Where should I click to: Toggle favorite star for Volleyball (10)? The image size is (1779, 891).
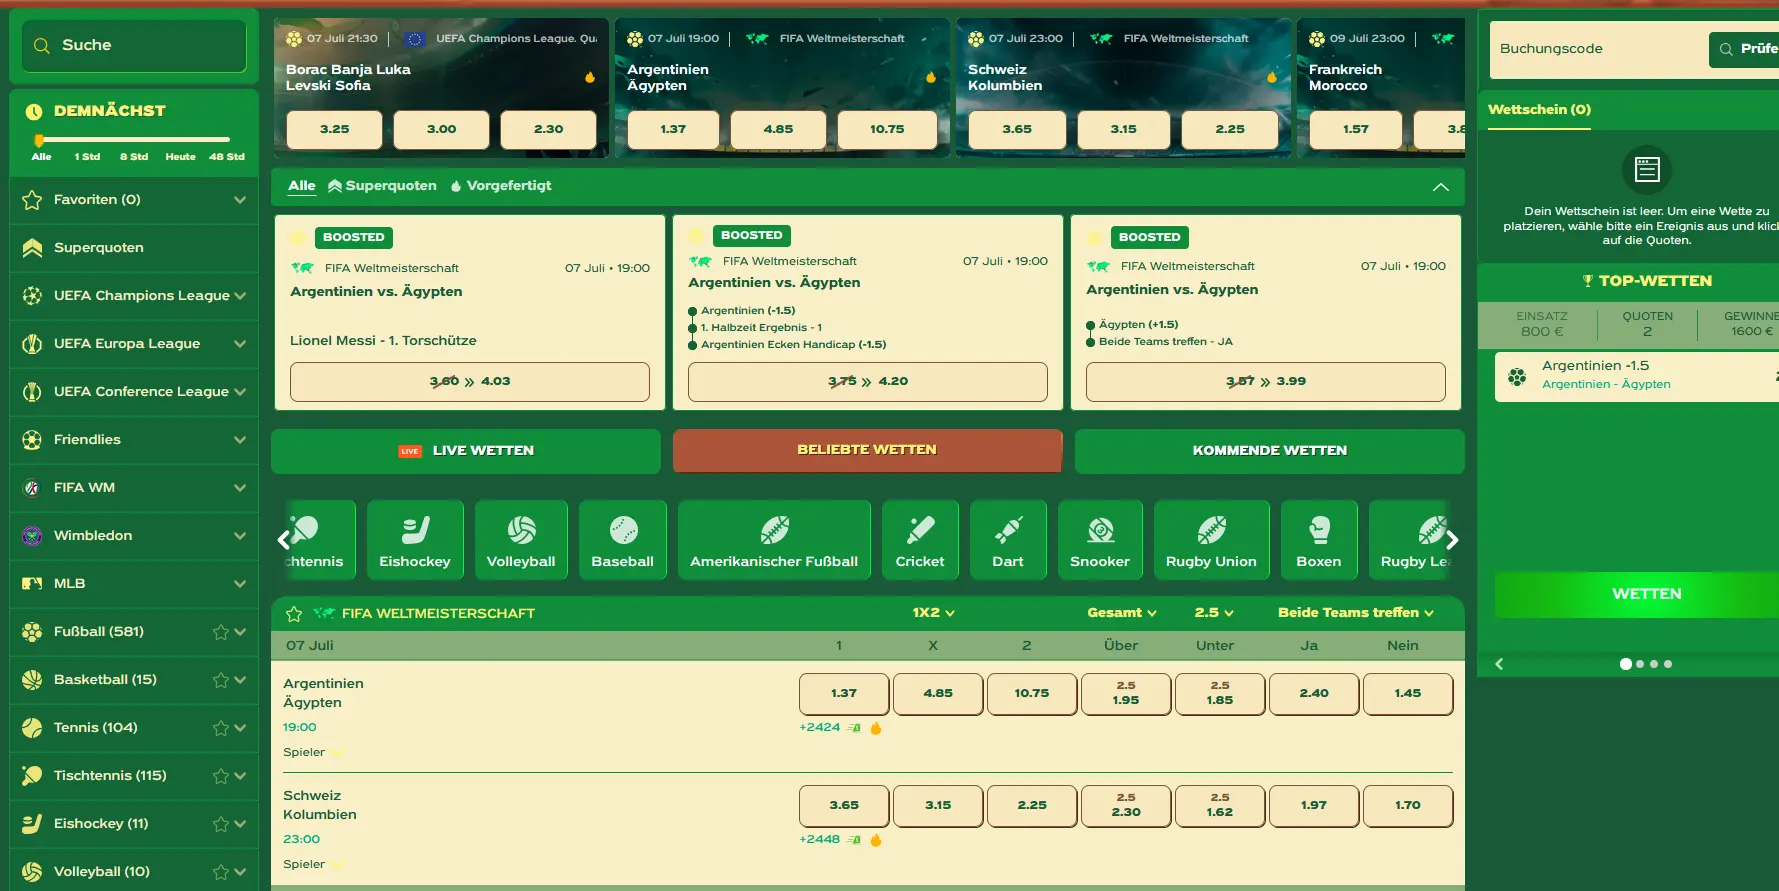pyautogui.click(x=221, y=872)
